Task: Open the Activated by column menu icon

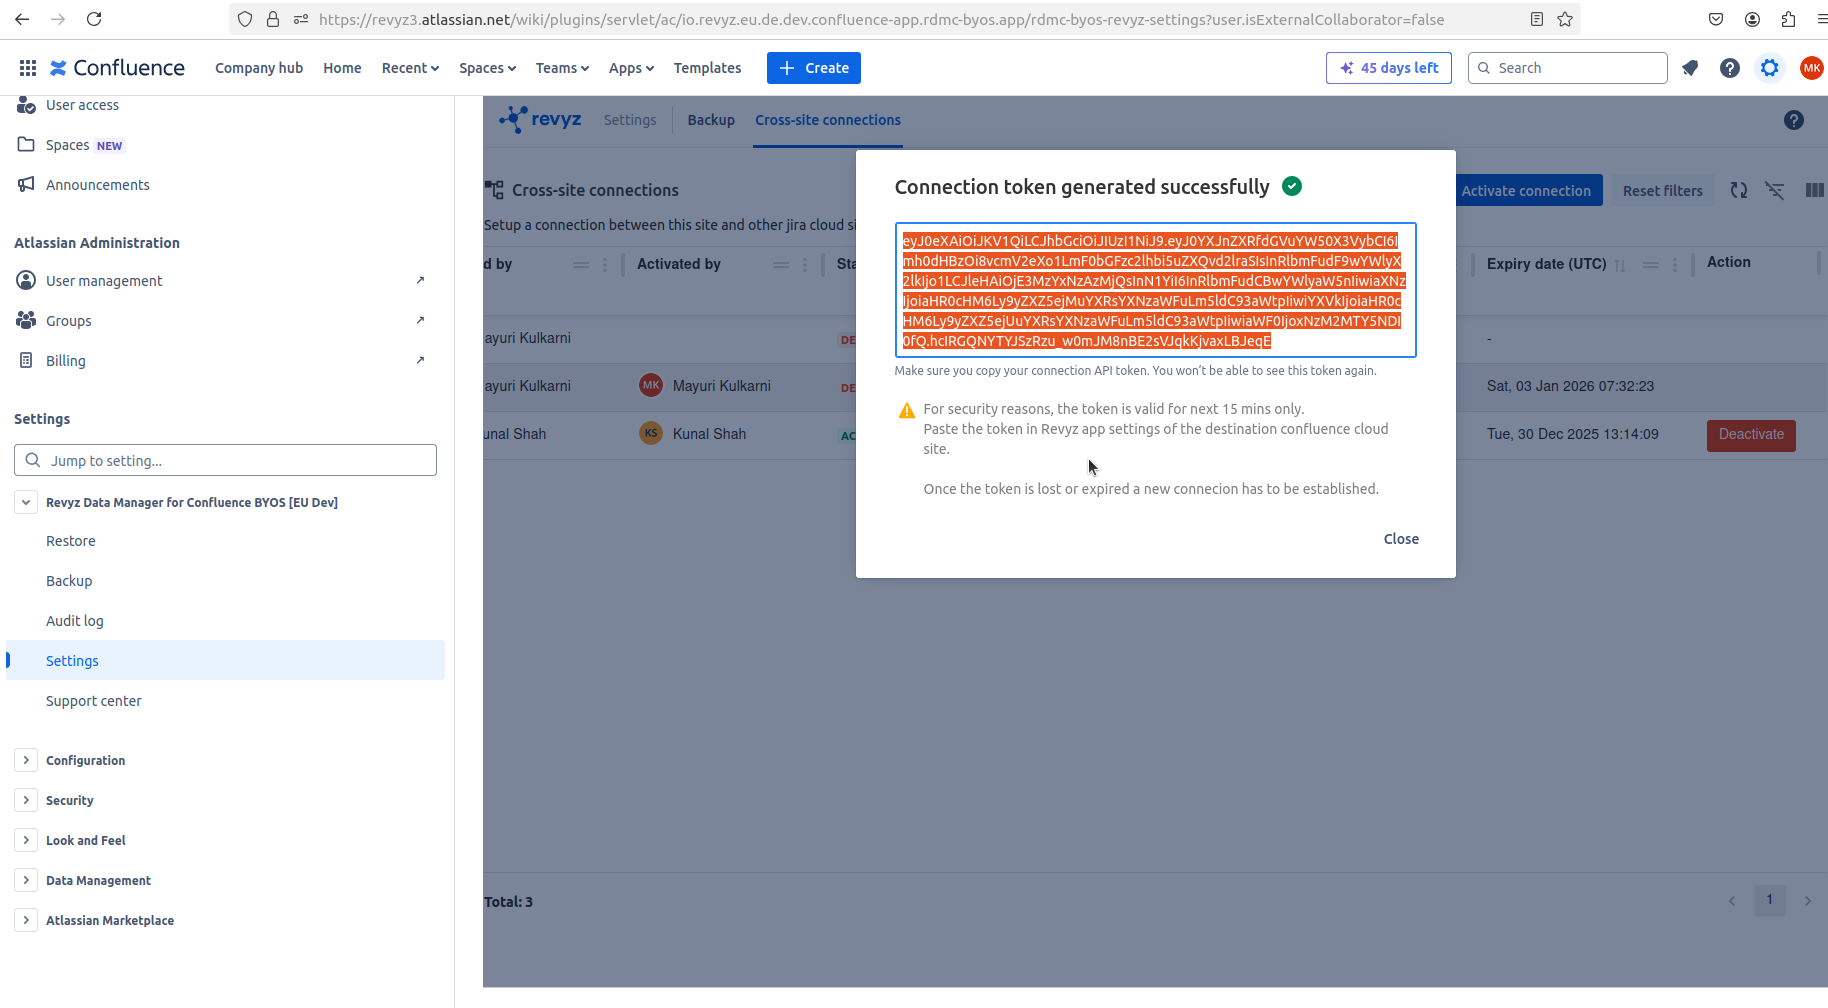Action: click(x=805, y=264)
